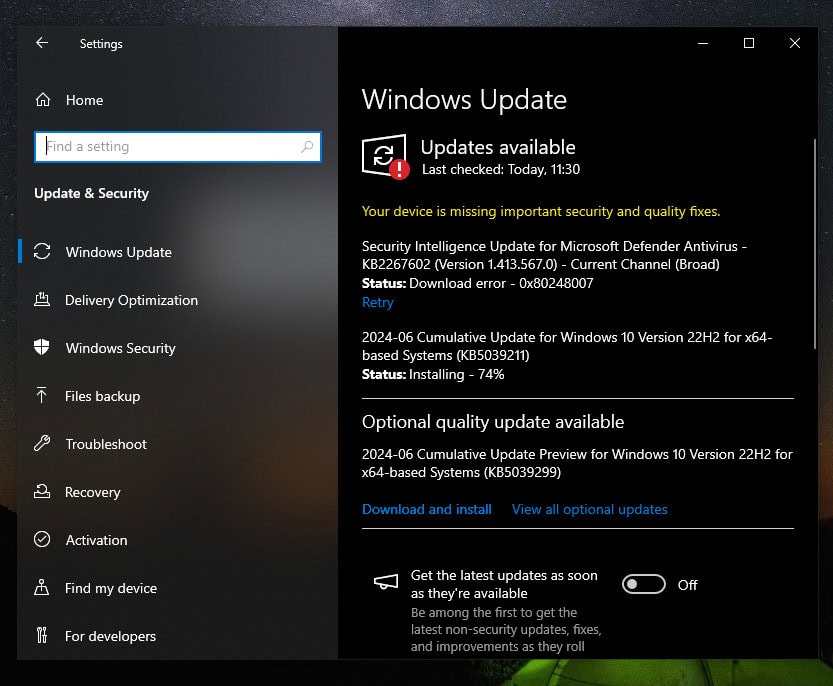
Task: Click the Windows Update sync arrows icon
Action: tap(42, 252)
